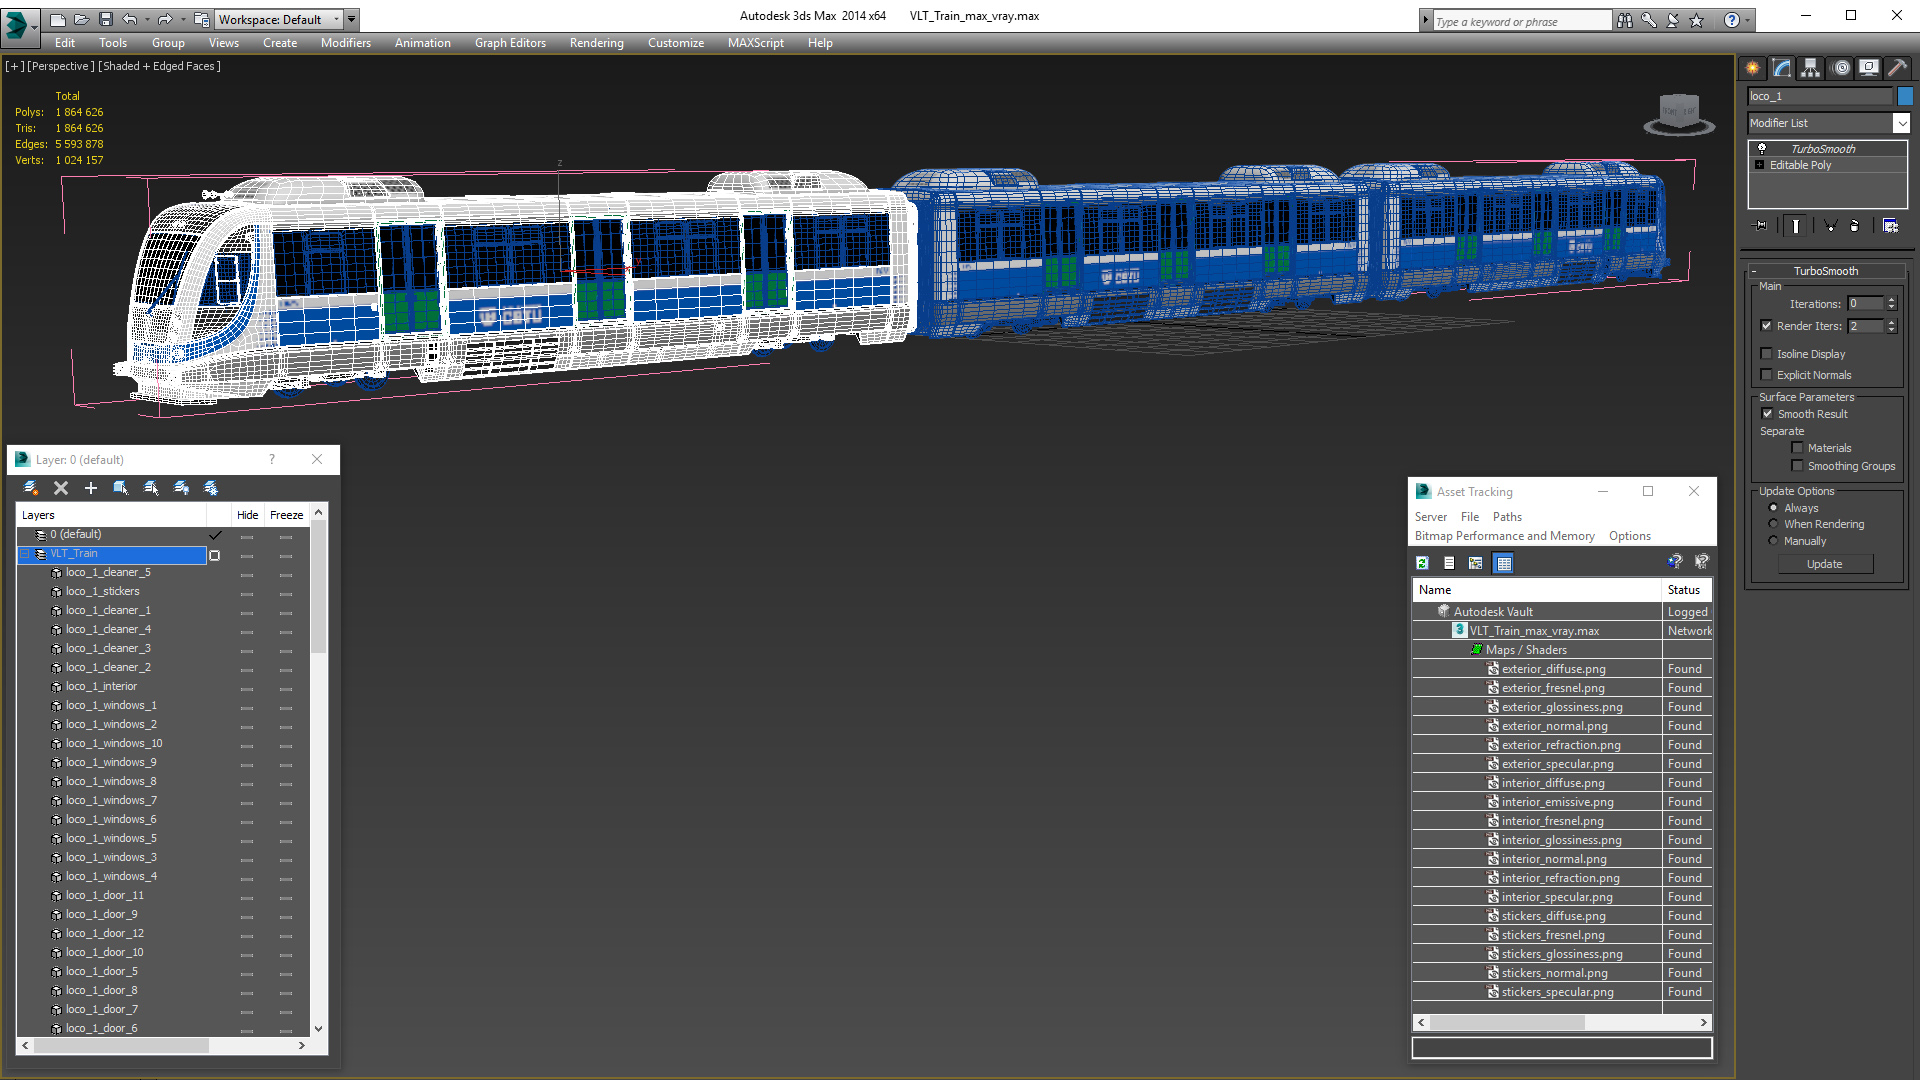Viewport: 1920px width, 1080px height.
Task: Open the Modifier List dropdown
Action: click(x=1901, y=123)
